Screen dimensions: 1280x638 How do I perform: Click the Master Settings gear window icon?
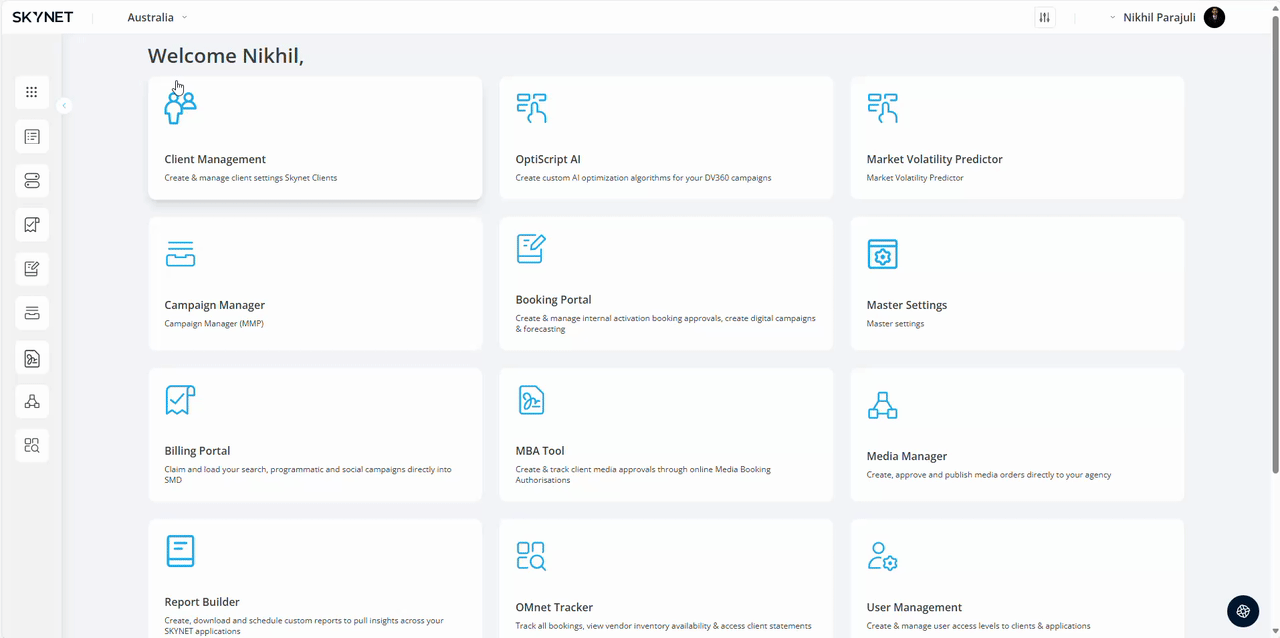(882, 254)
